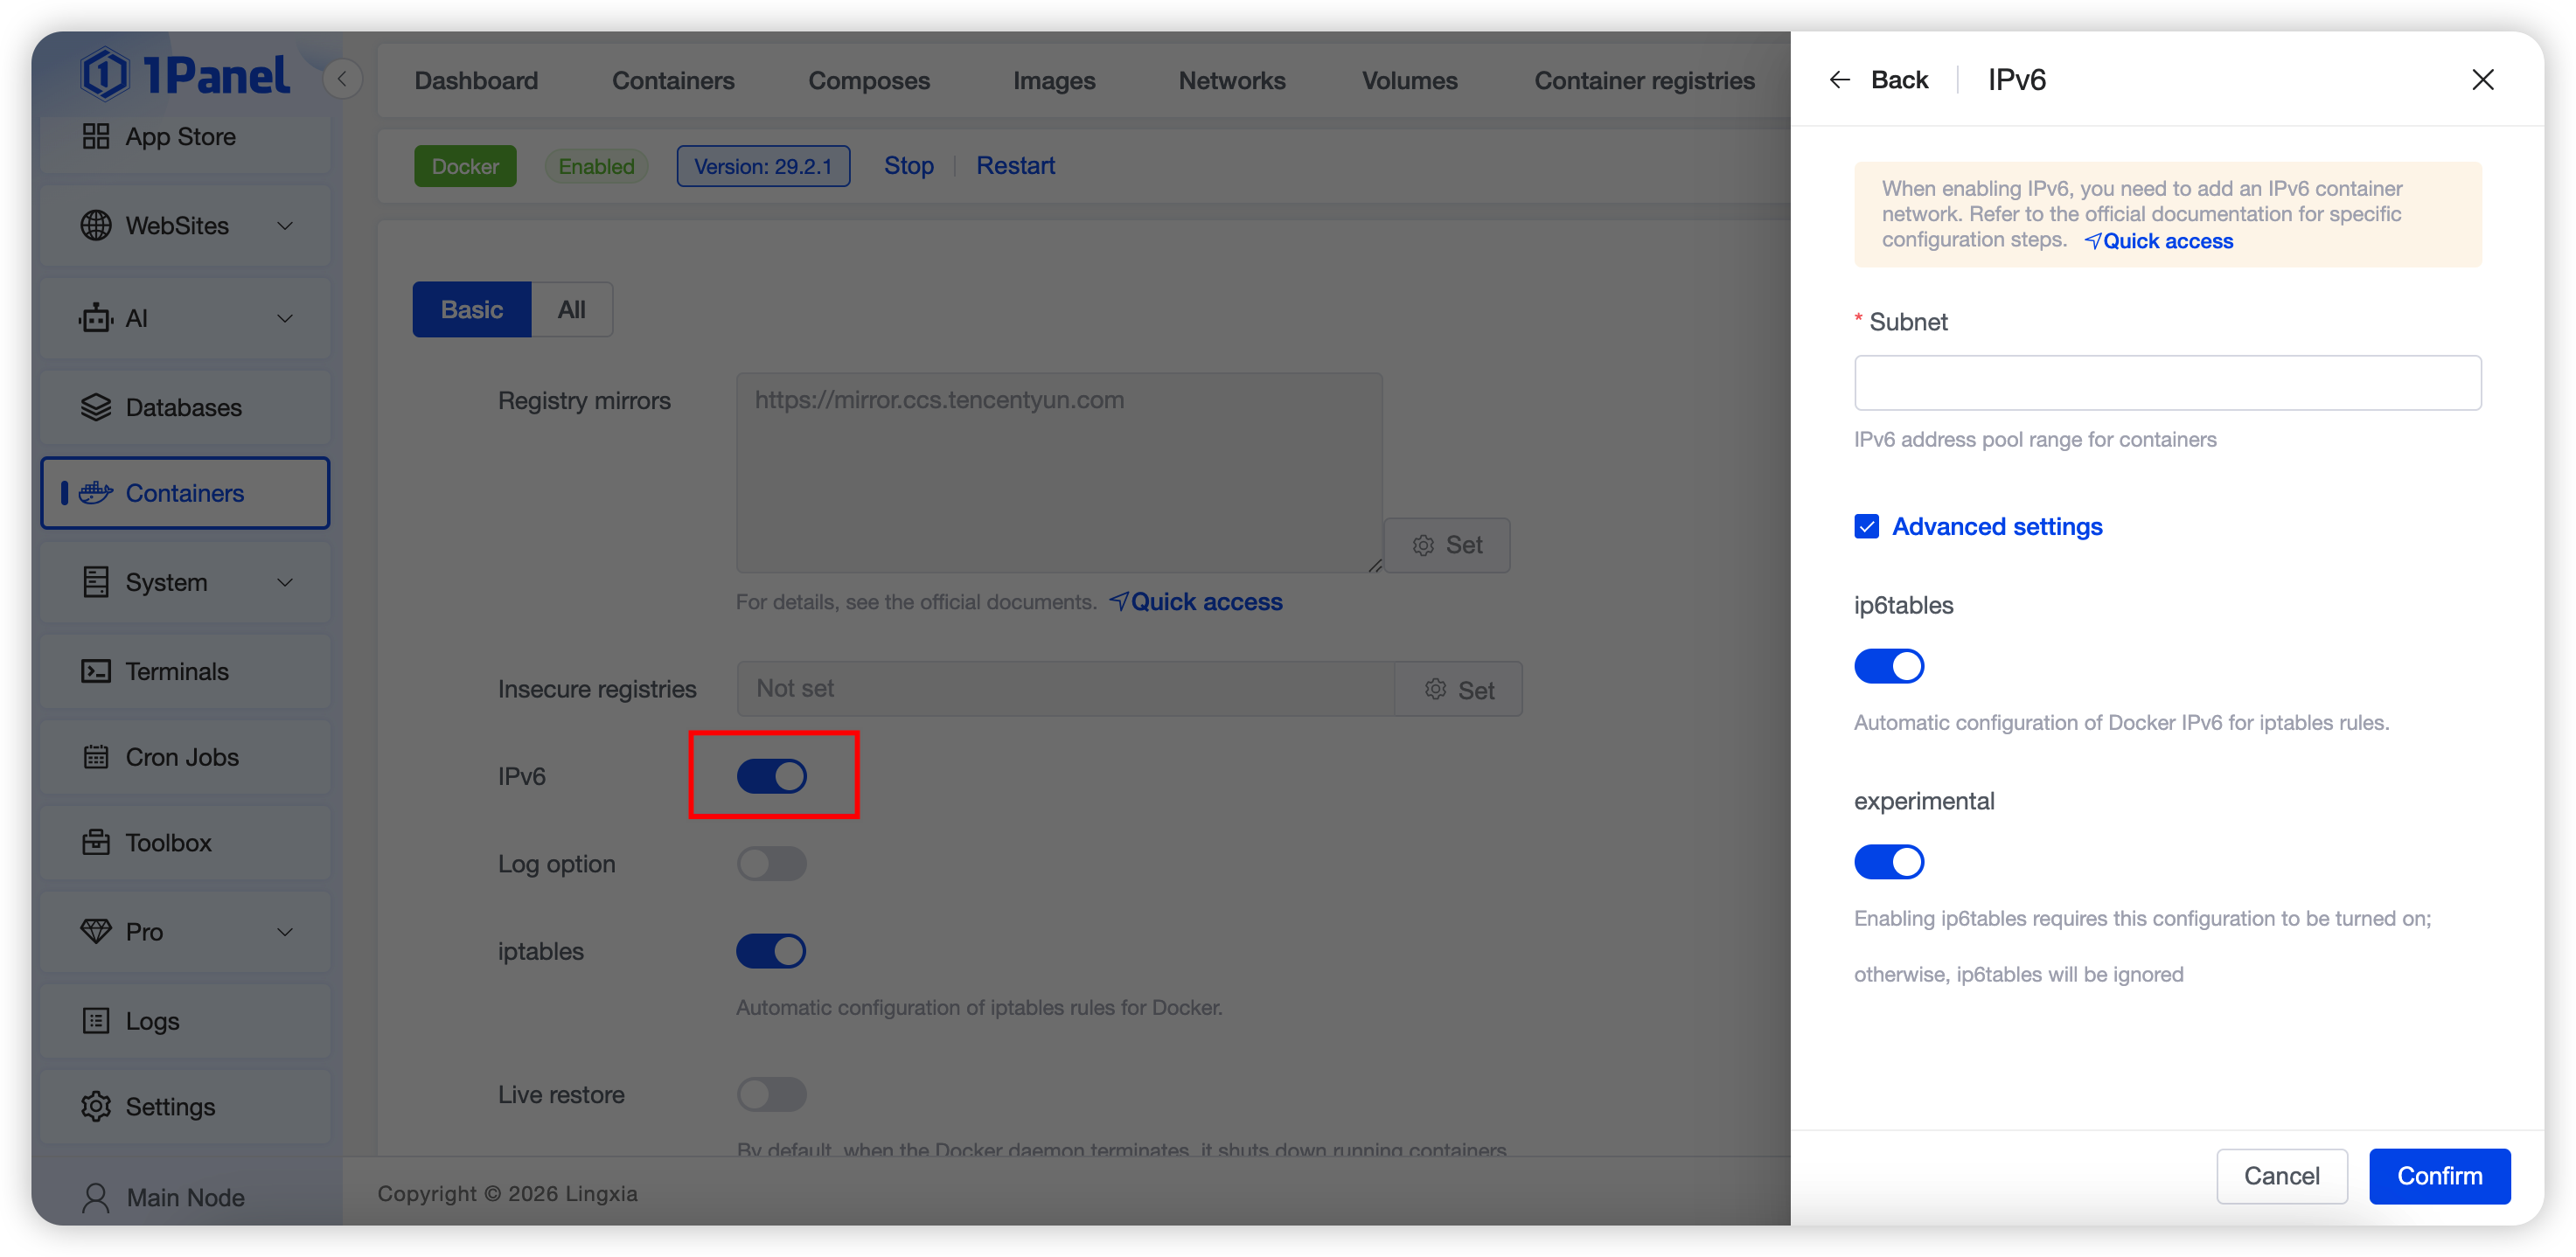This screenshot has width=2576, height=1257.
Task: Open Toolbox via its briefcase icon
Action: pyautogui.click(x=96, y=843)
